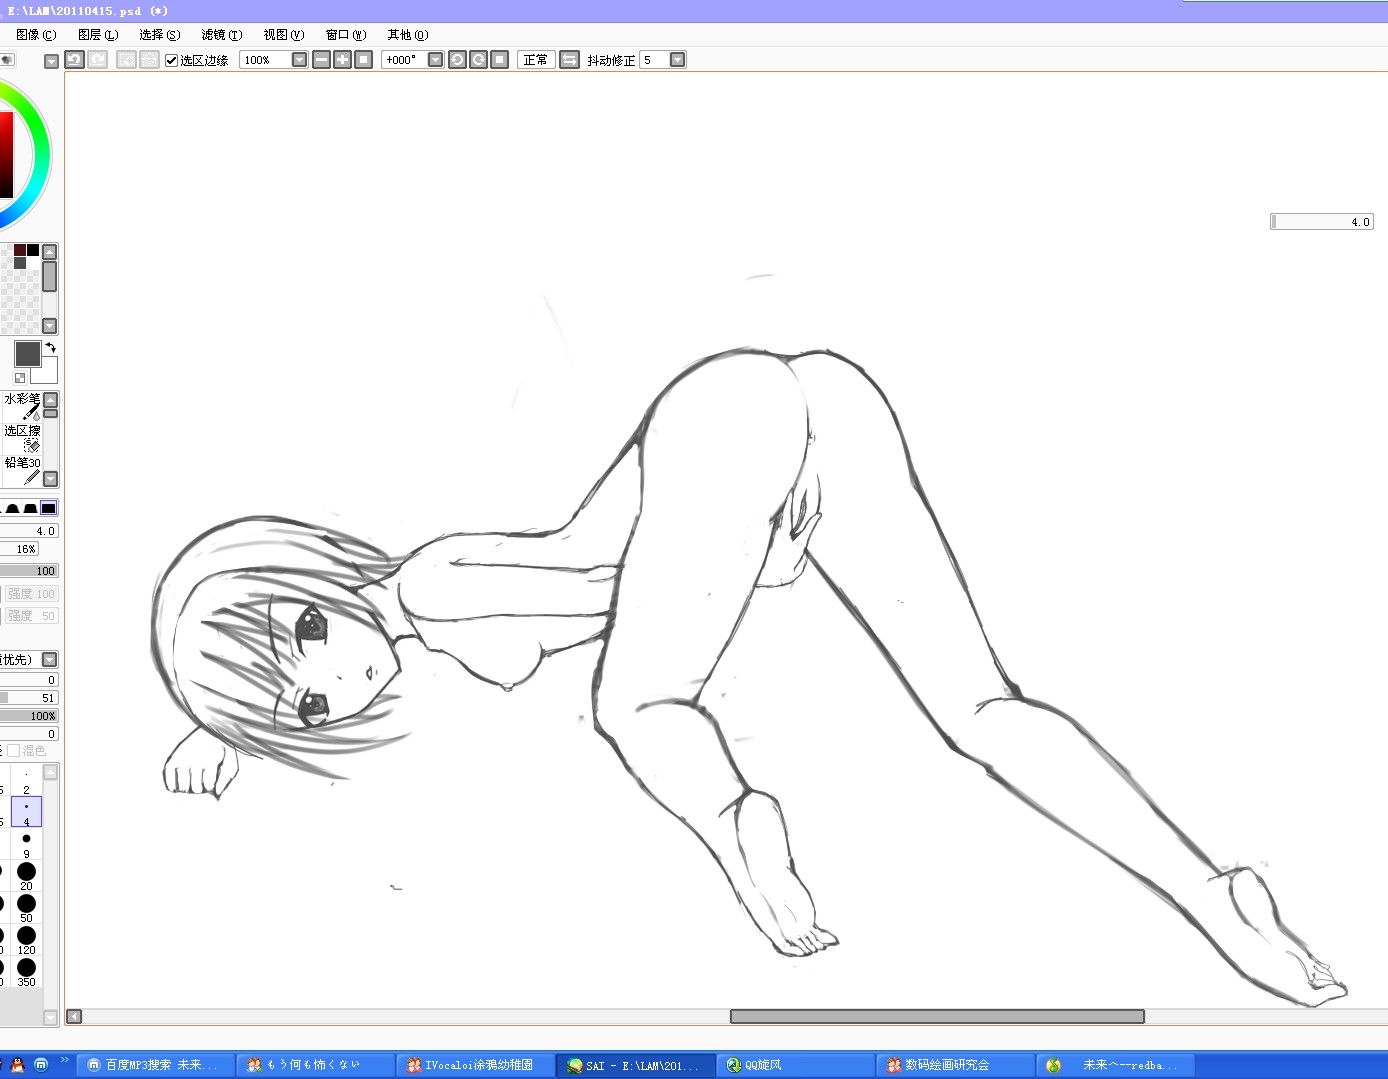The width and height of the screenshot is (1388, 1079).
Task: Click the brush density 100 slider
Action: tap(30, 571)
